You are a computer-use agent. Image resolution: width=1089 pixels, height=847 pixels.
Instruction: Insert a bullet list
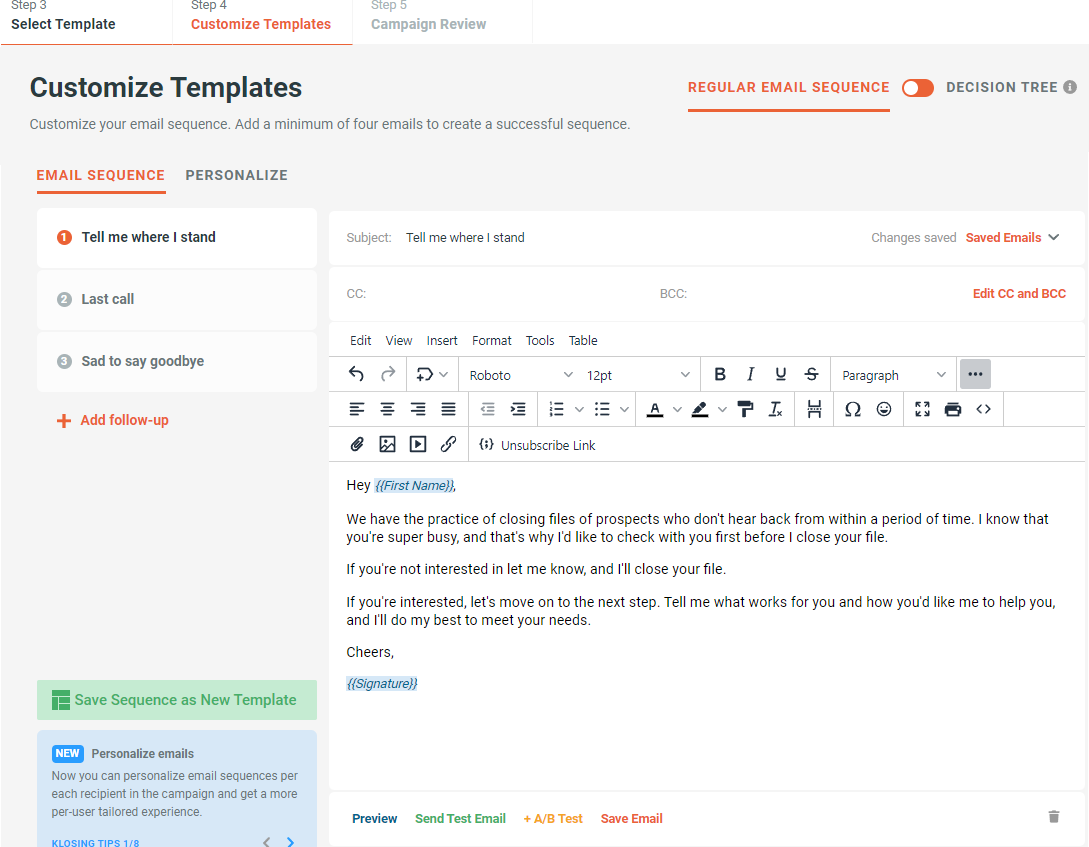point(602,410)
